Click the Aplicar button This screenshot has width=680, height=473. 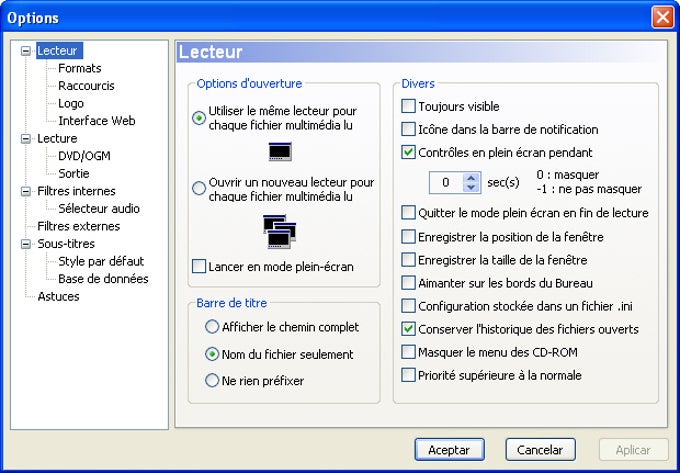tap(634, 450)
